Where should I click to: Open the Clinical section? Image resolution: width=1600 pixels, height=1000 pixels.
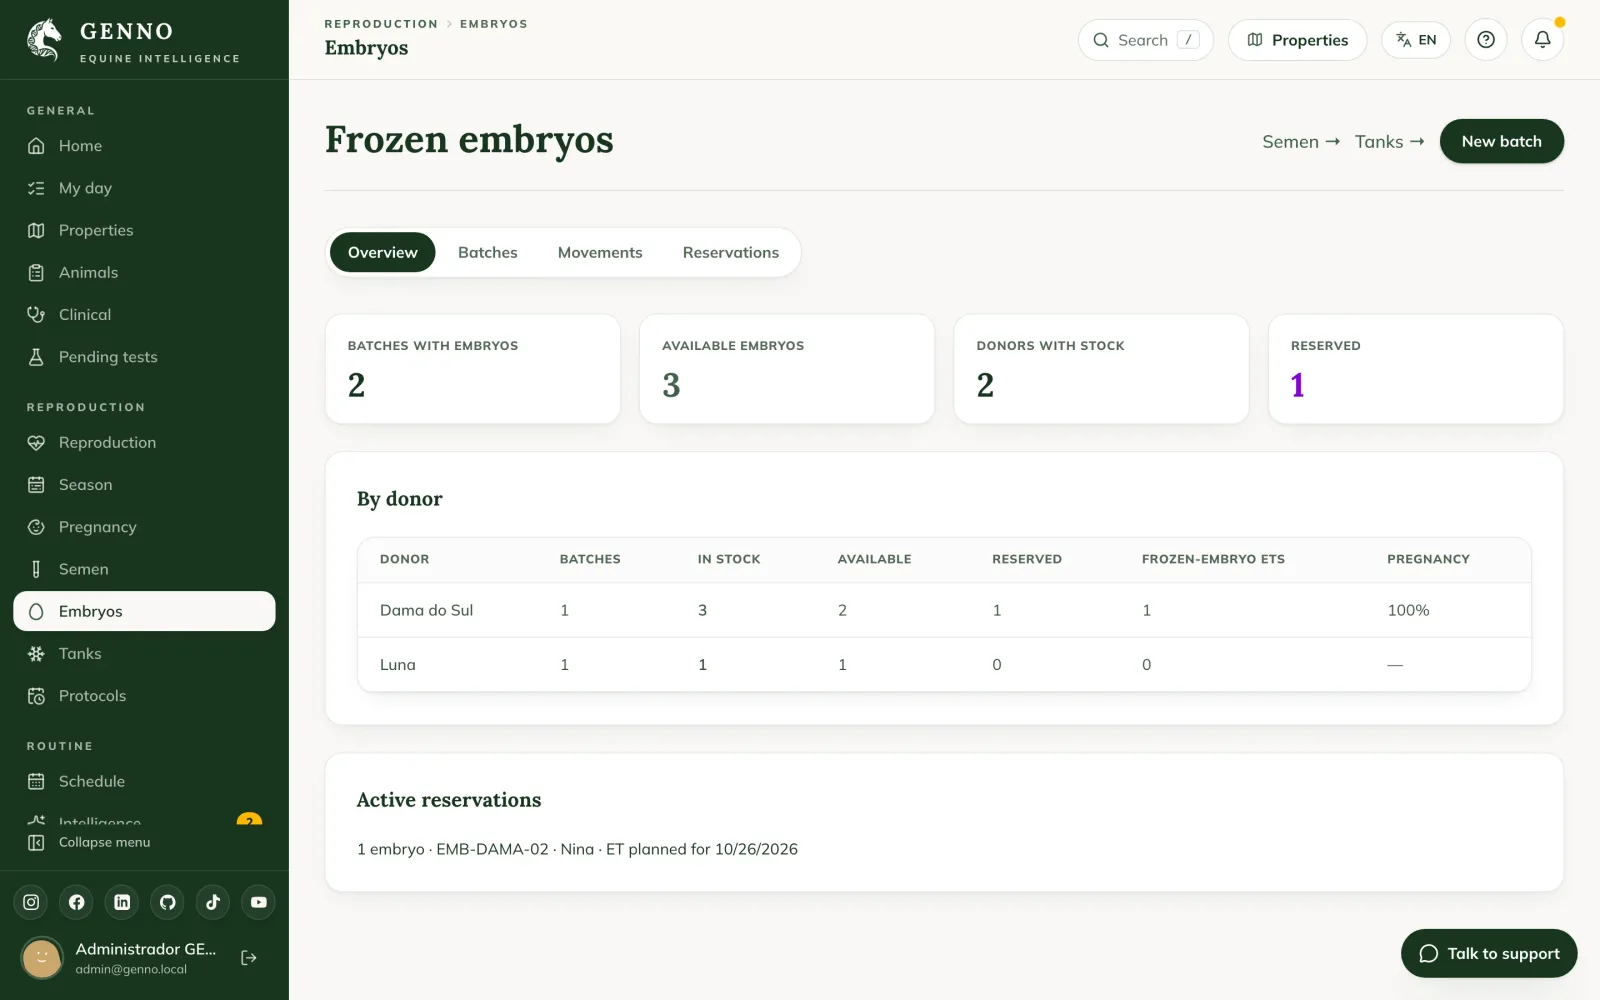[x=144, y=314]
